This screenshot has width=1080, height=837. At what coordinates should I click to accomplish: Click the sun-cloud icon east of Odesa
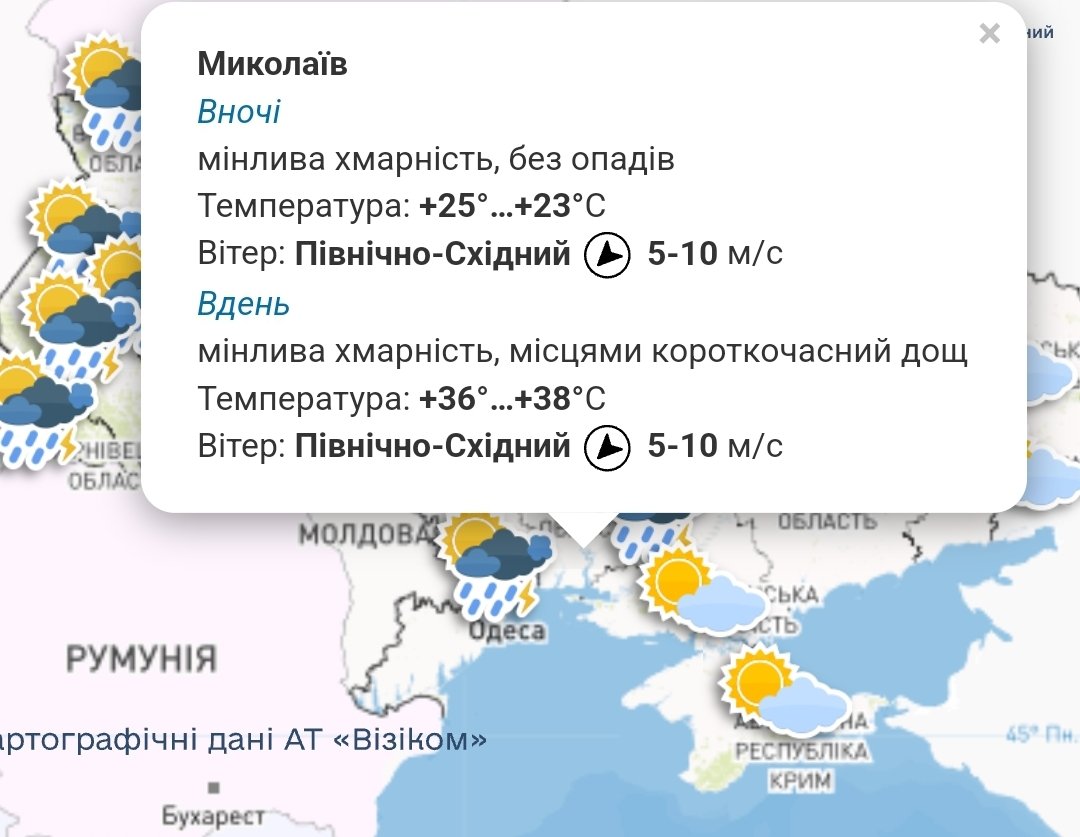pos(702,594)
